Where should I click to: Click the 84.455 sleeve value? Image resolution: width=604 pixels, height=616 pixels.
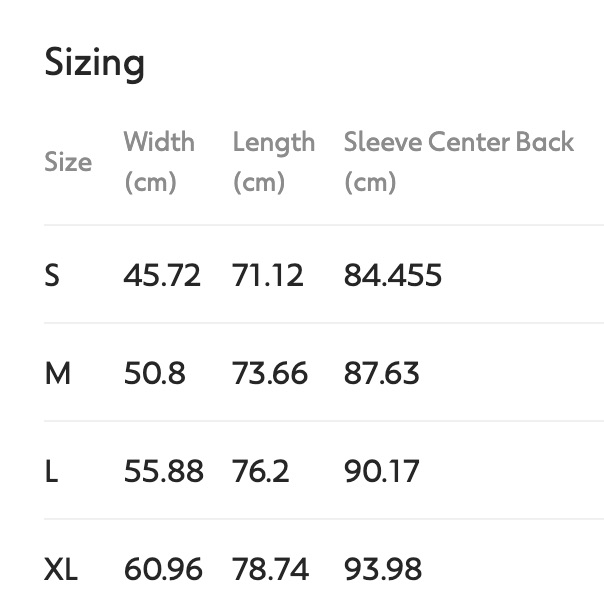click(x=392, y=275)
